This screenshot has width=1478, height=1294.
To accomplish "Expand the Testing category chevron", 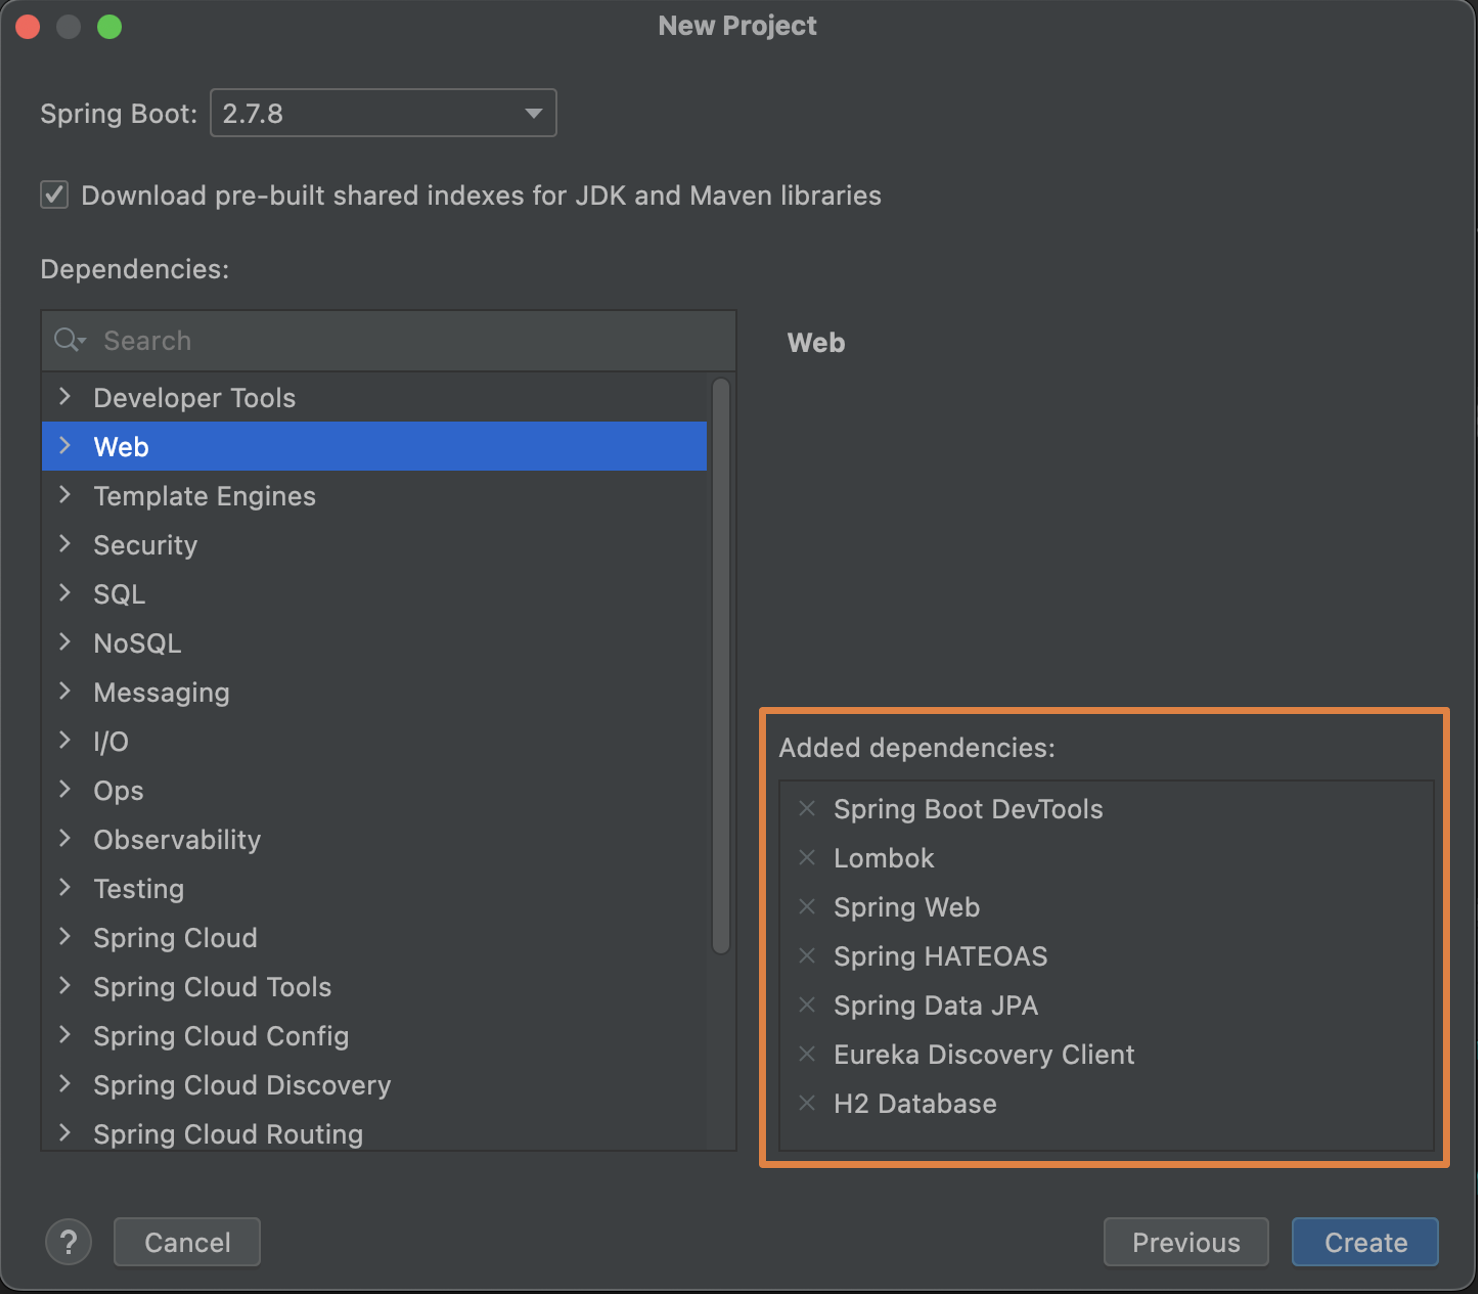I will [x=65, y=887].
